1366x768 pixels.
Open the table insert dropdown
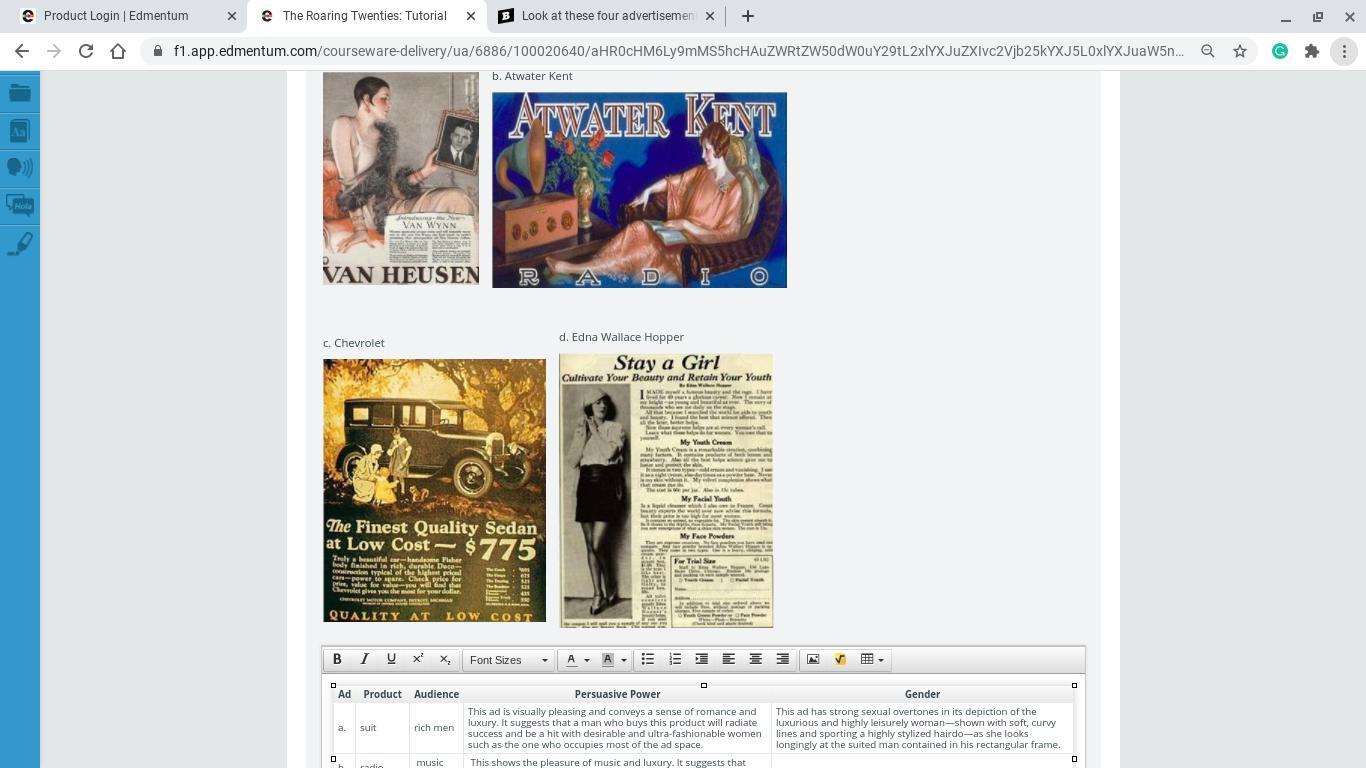(x=873, y=660)
